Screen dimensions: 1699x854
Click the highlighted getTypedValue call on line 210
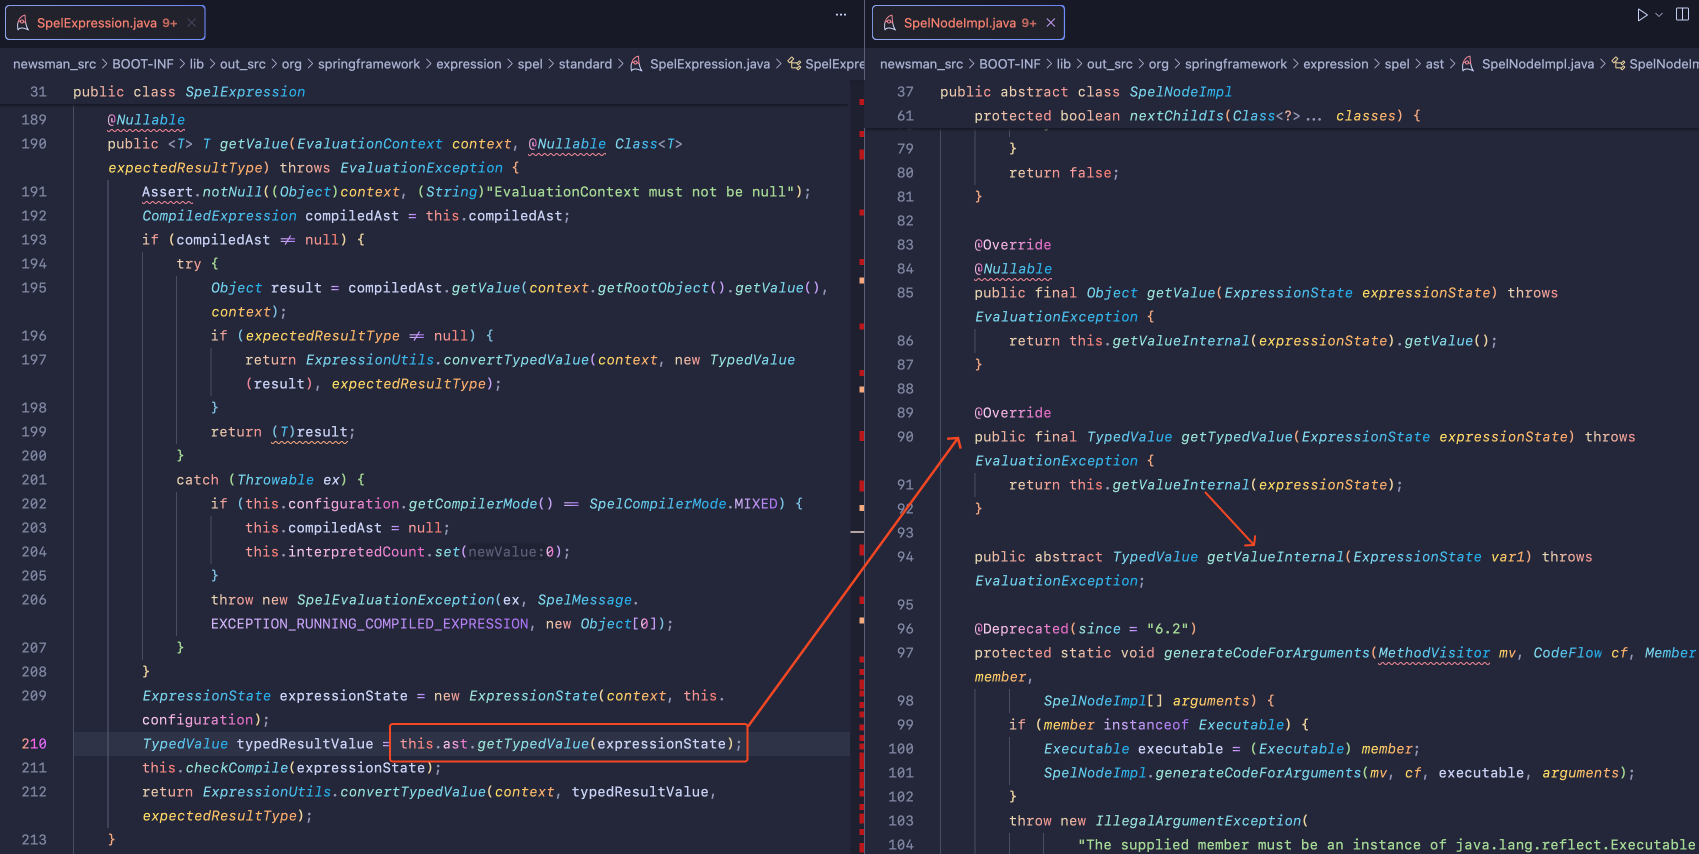pos(533,744)
